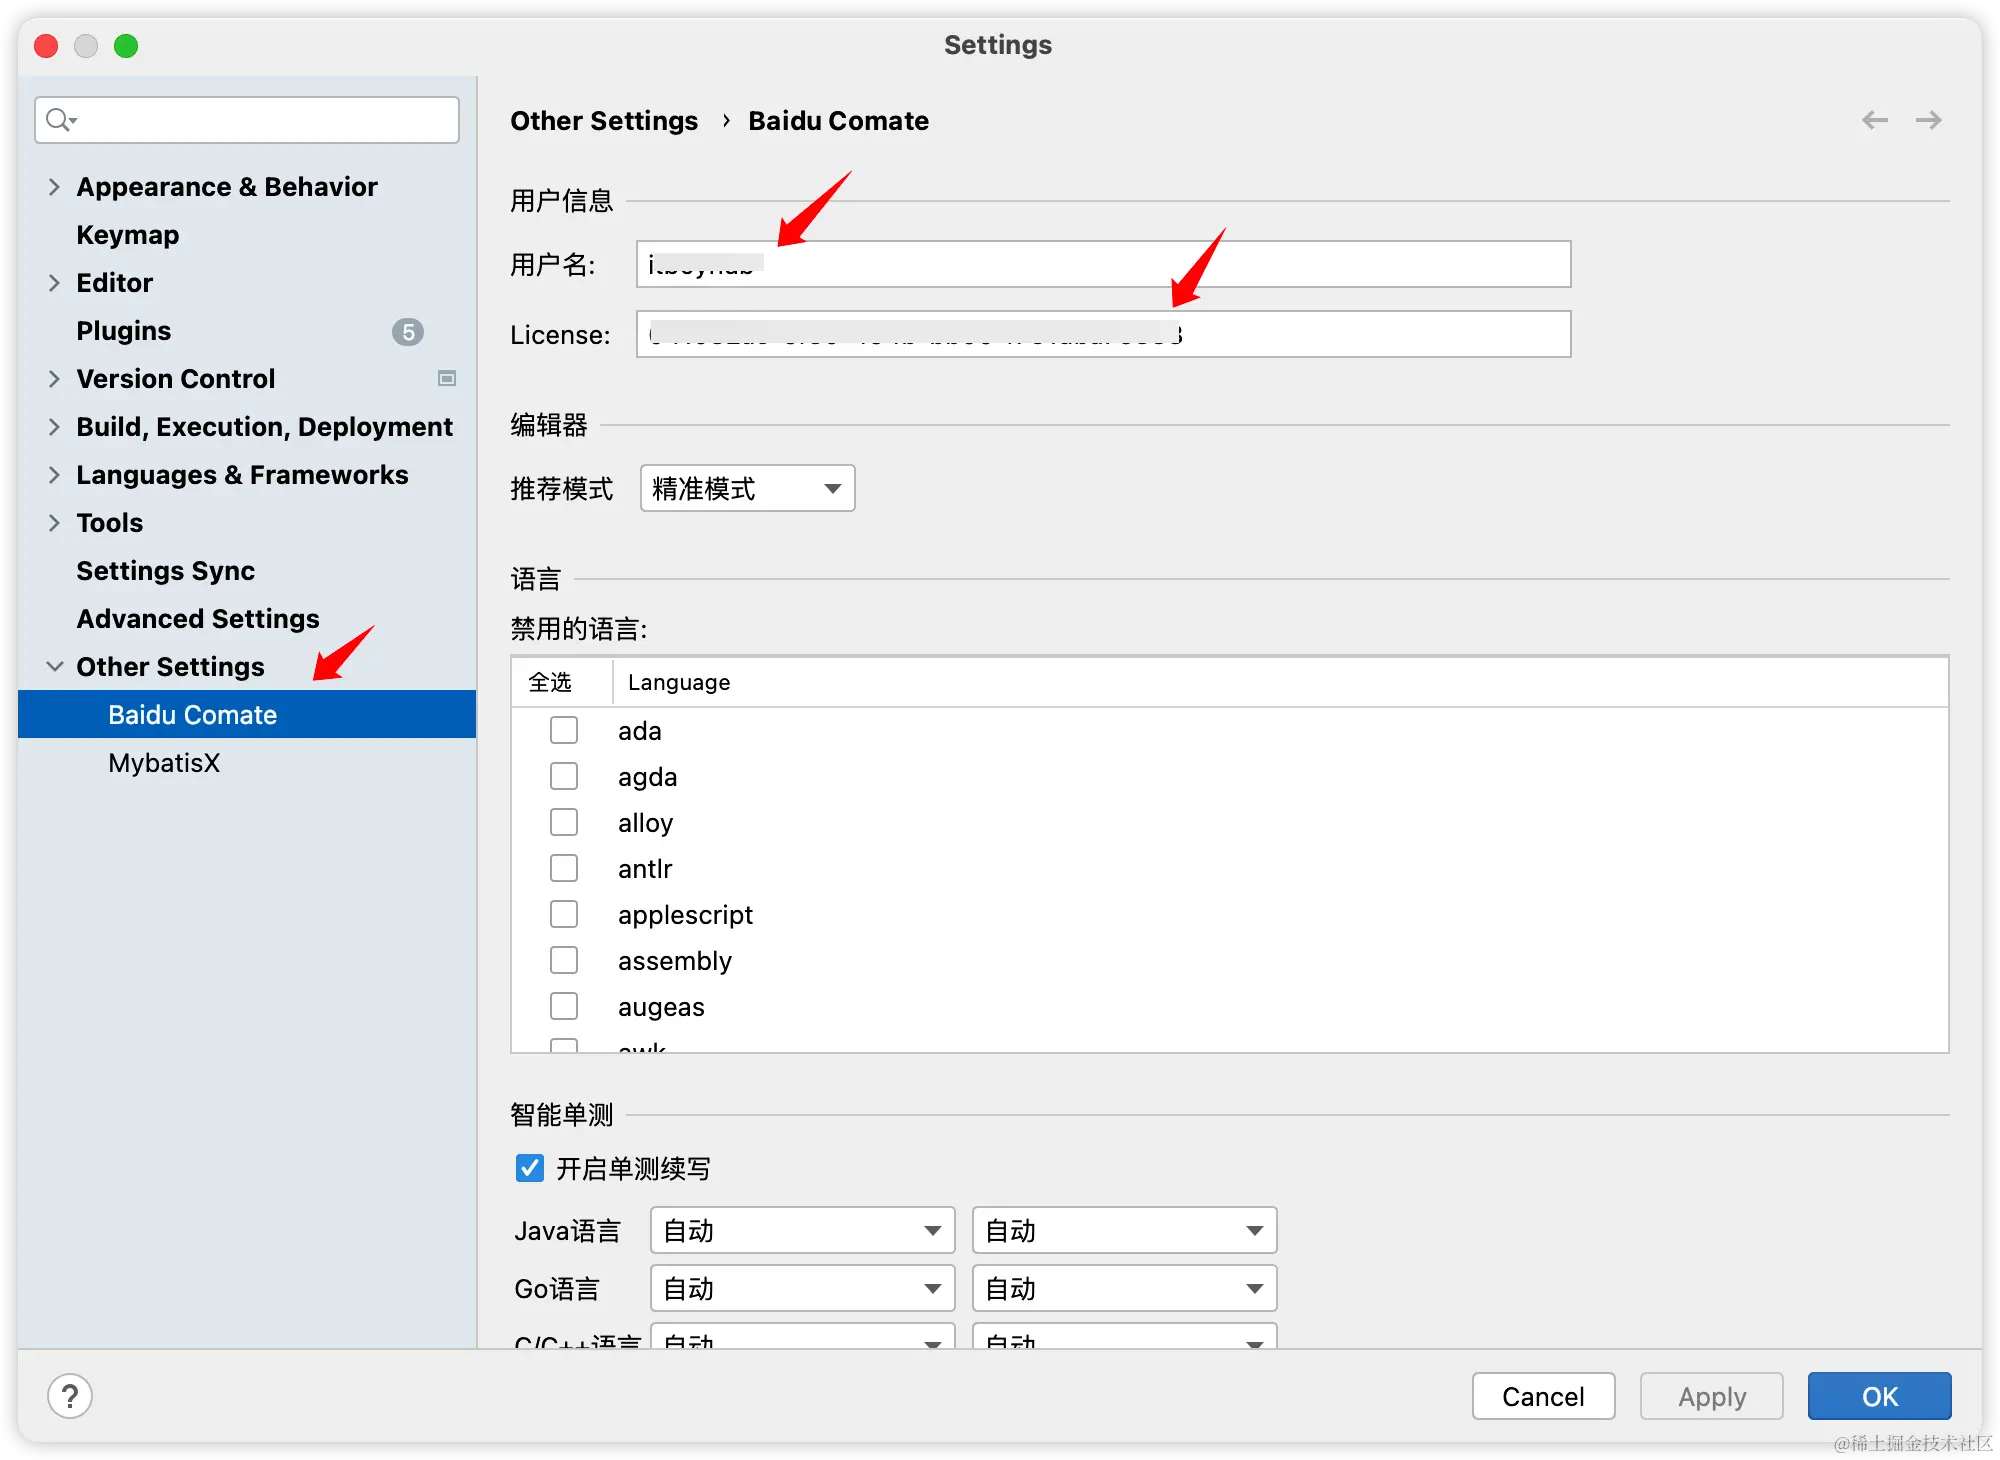Check the ada language checkbox
2000x1460 pixels.
pos(564,731)
